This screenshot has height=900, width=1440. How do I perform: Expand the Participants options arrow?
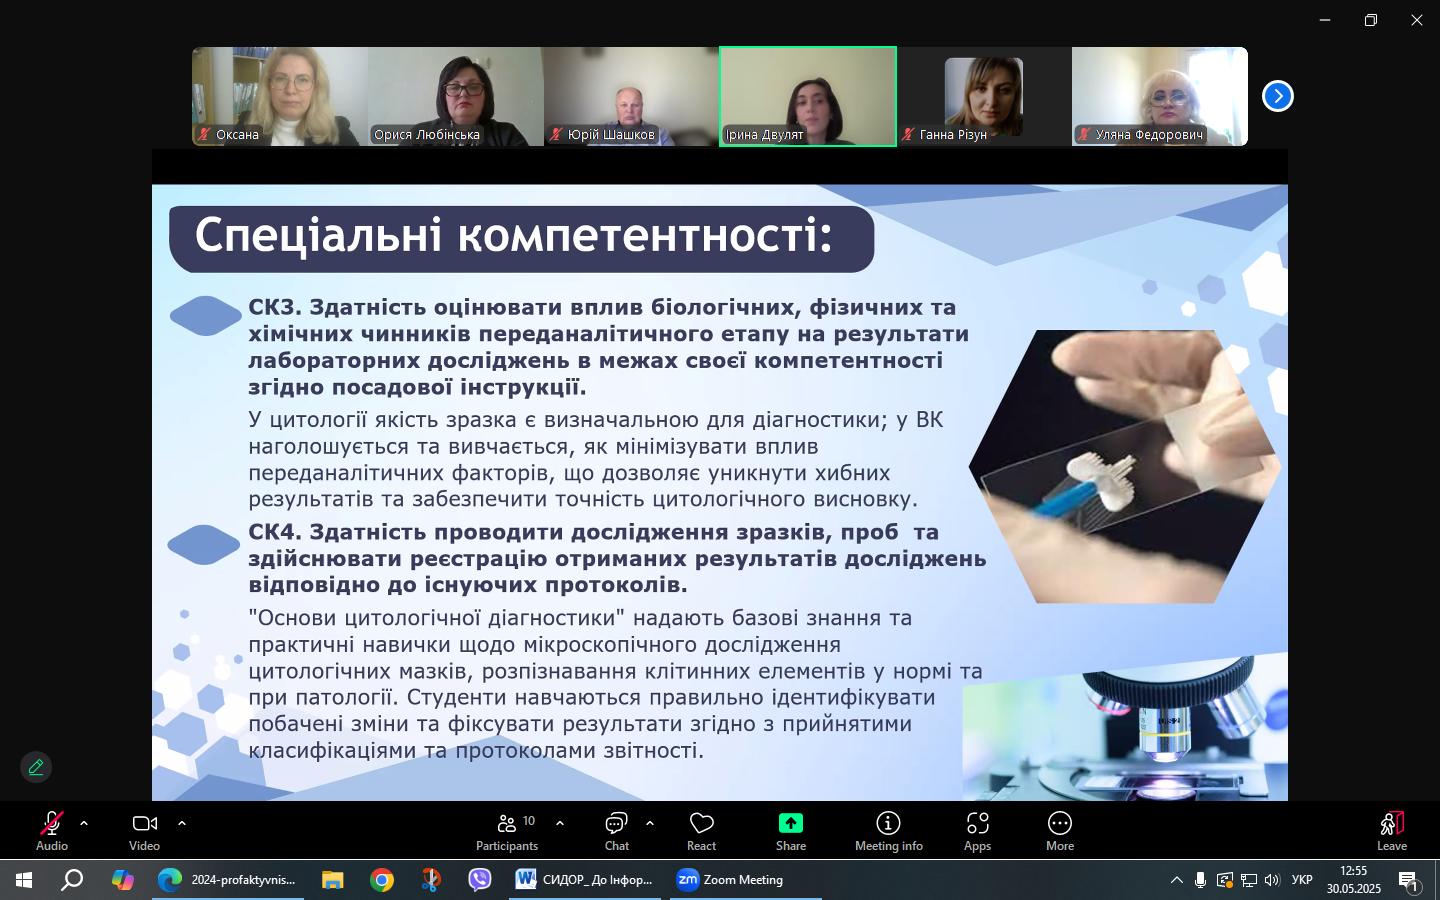(x=560, y=824)
